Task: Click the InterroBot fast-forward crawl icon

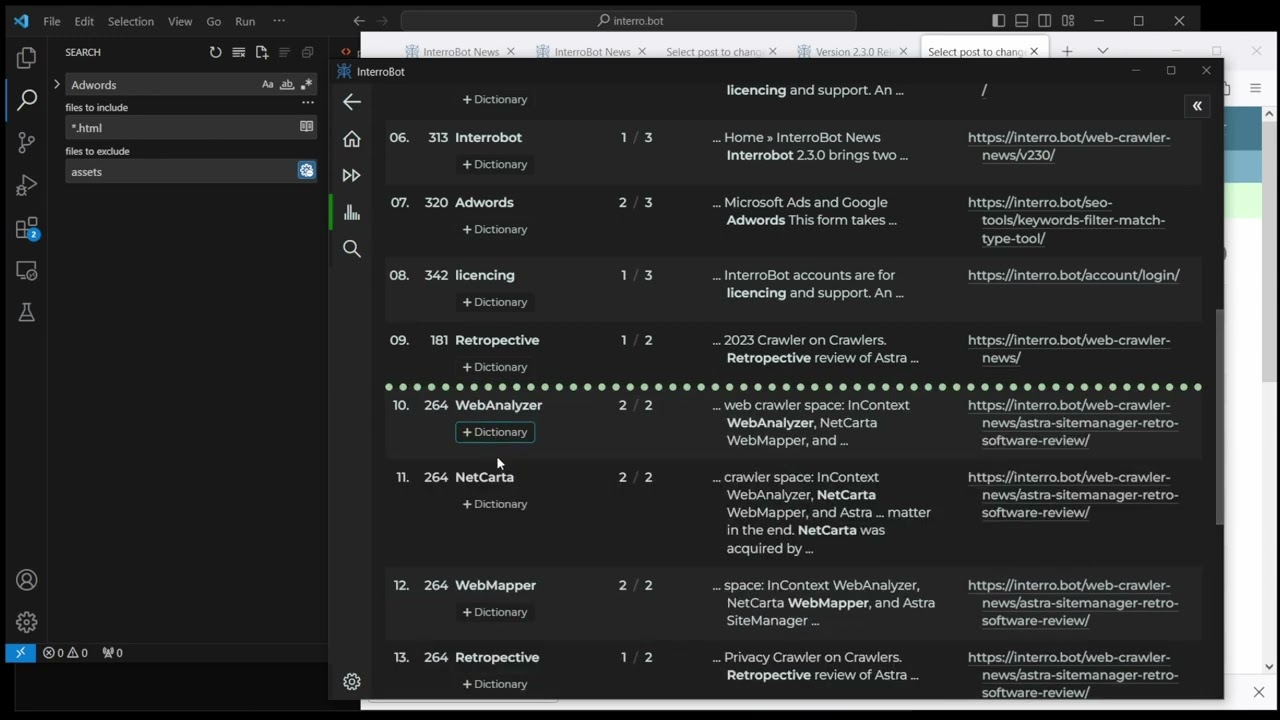Action: [x=352, y=175]
